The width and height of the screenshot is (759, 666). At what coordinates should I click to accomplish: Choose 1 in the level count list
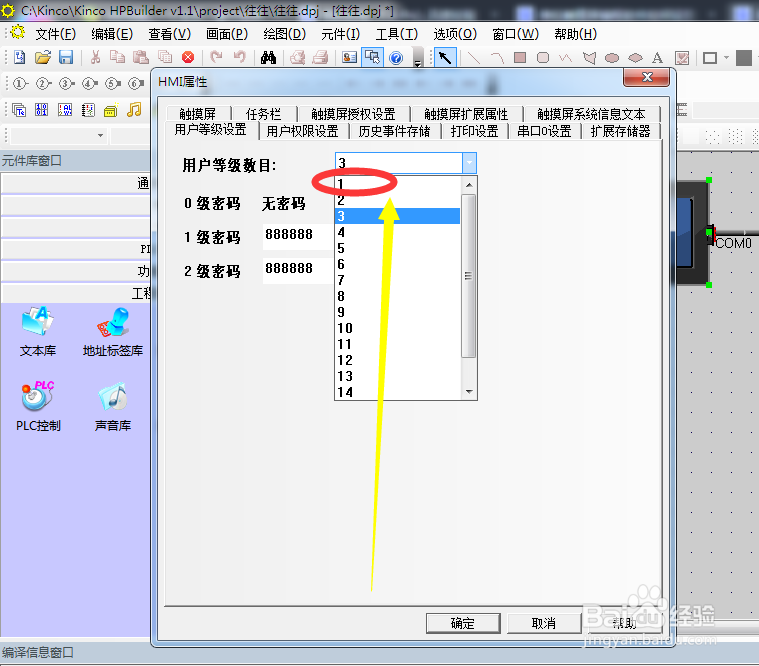397,184
